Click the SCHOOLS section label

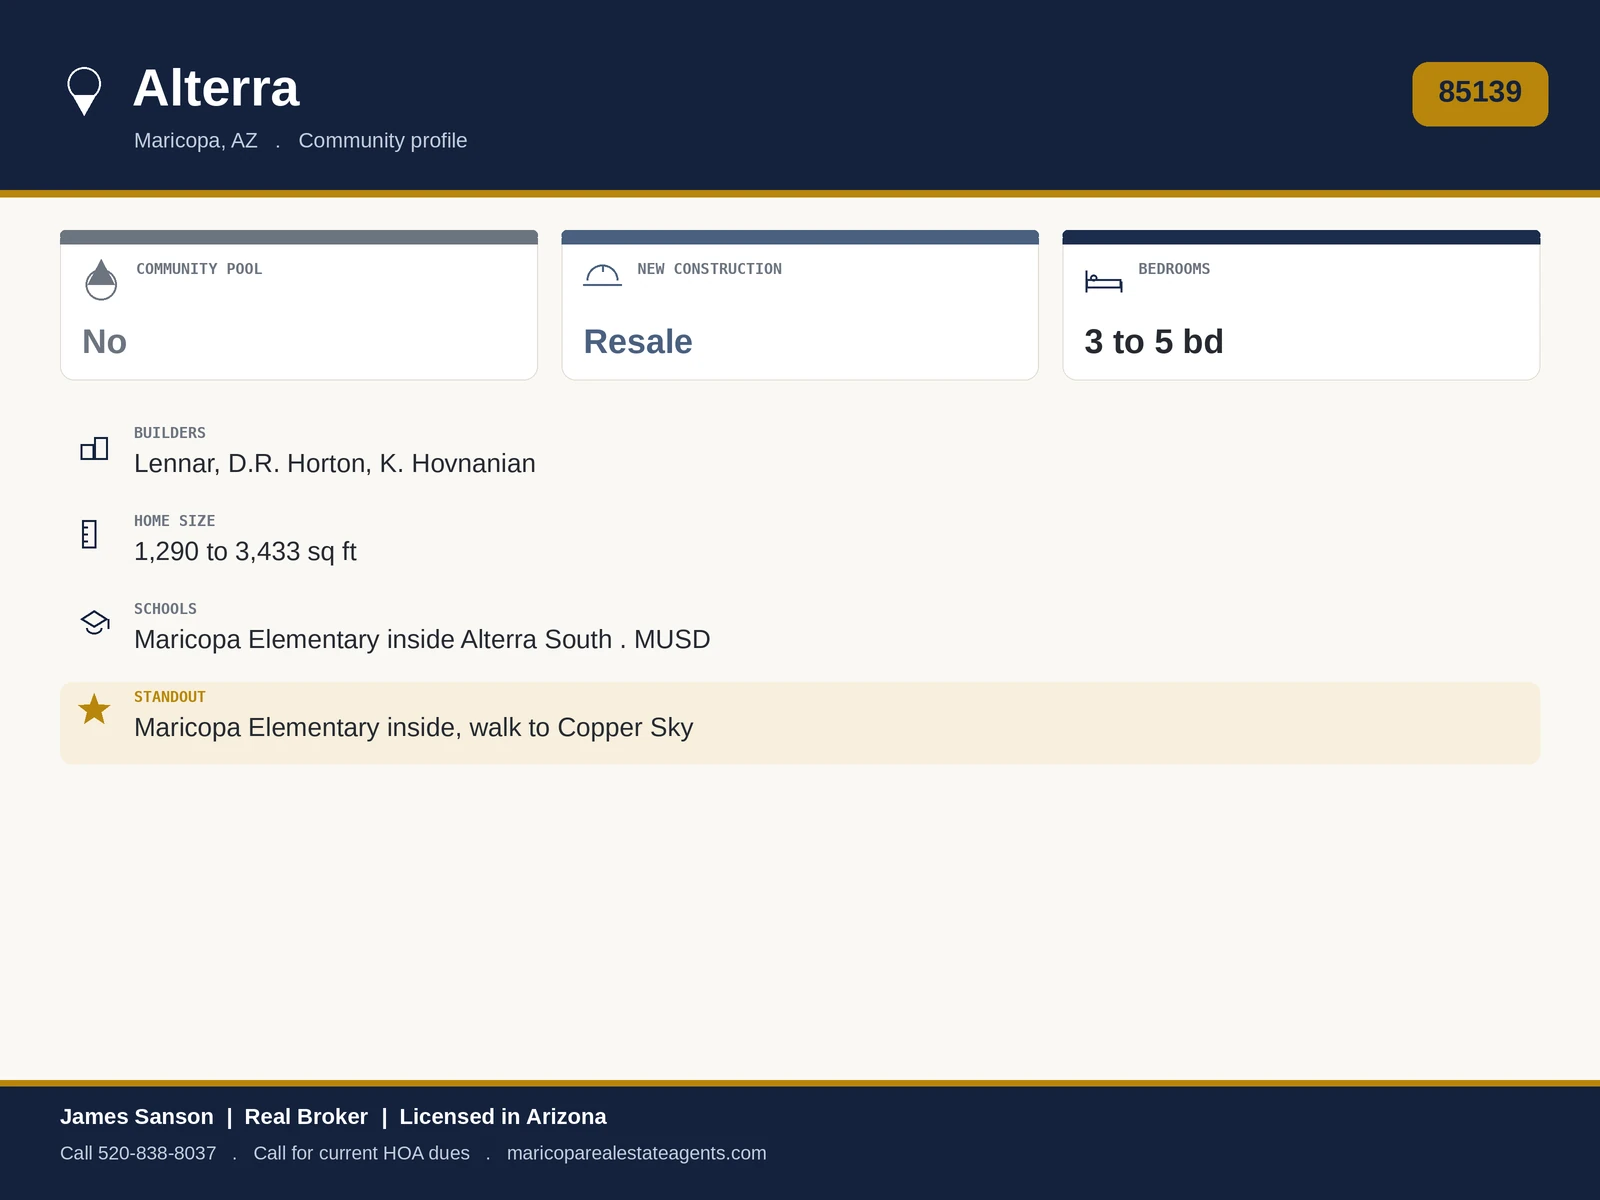click(x=166, y=609)
